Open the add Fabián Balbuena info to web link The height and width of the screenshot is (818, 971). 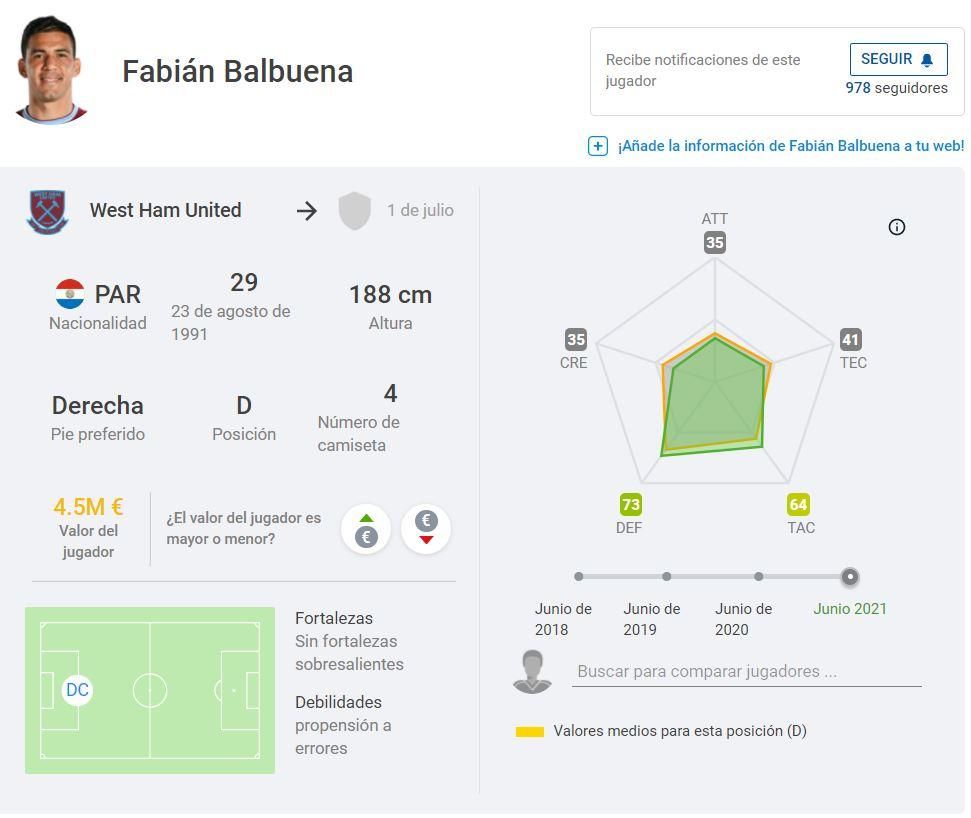click(790, 146)
